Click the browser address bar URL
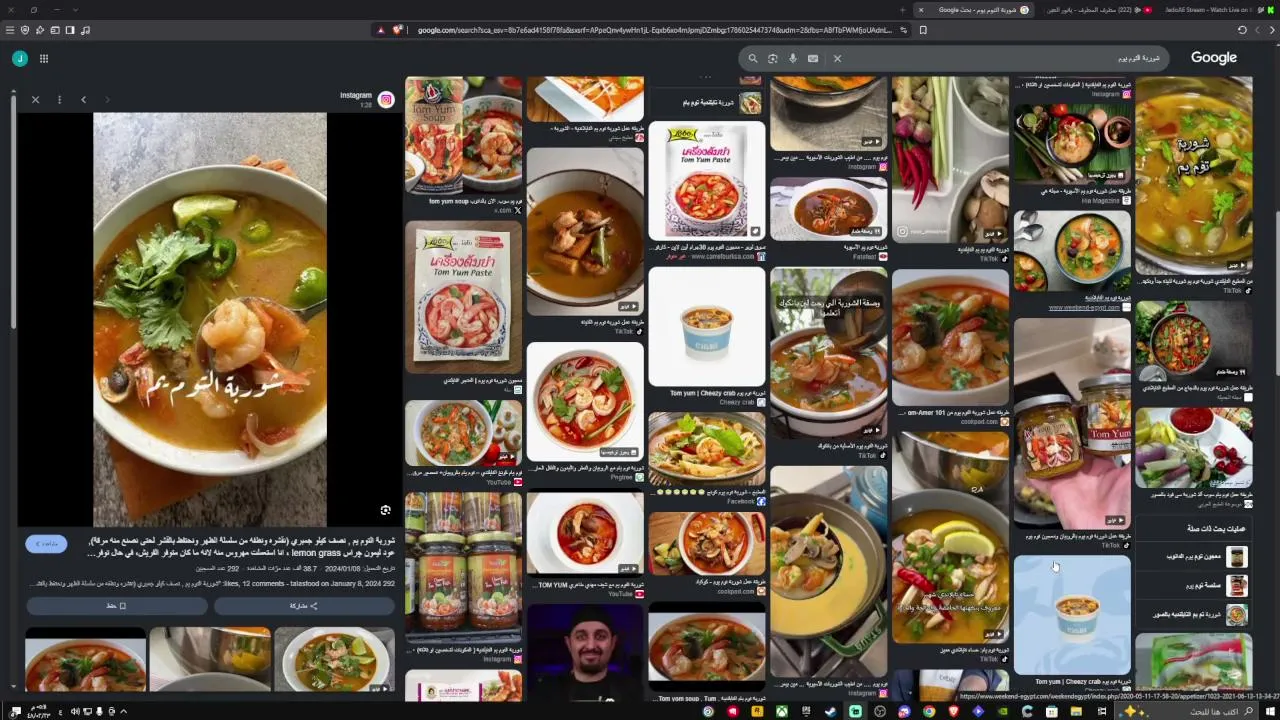Screen dimensions: 1280x720 [654, 30]
